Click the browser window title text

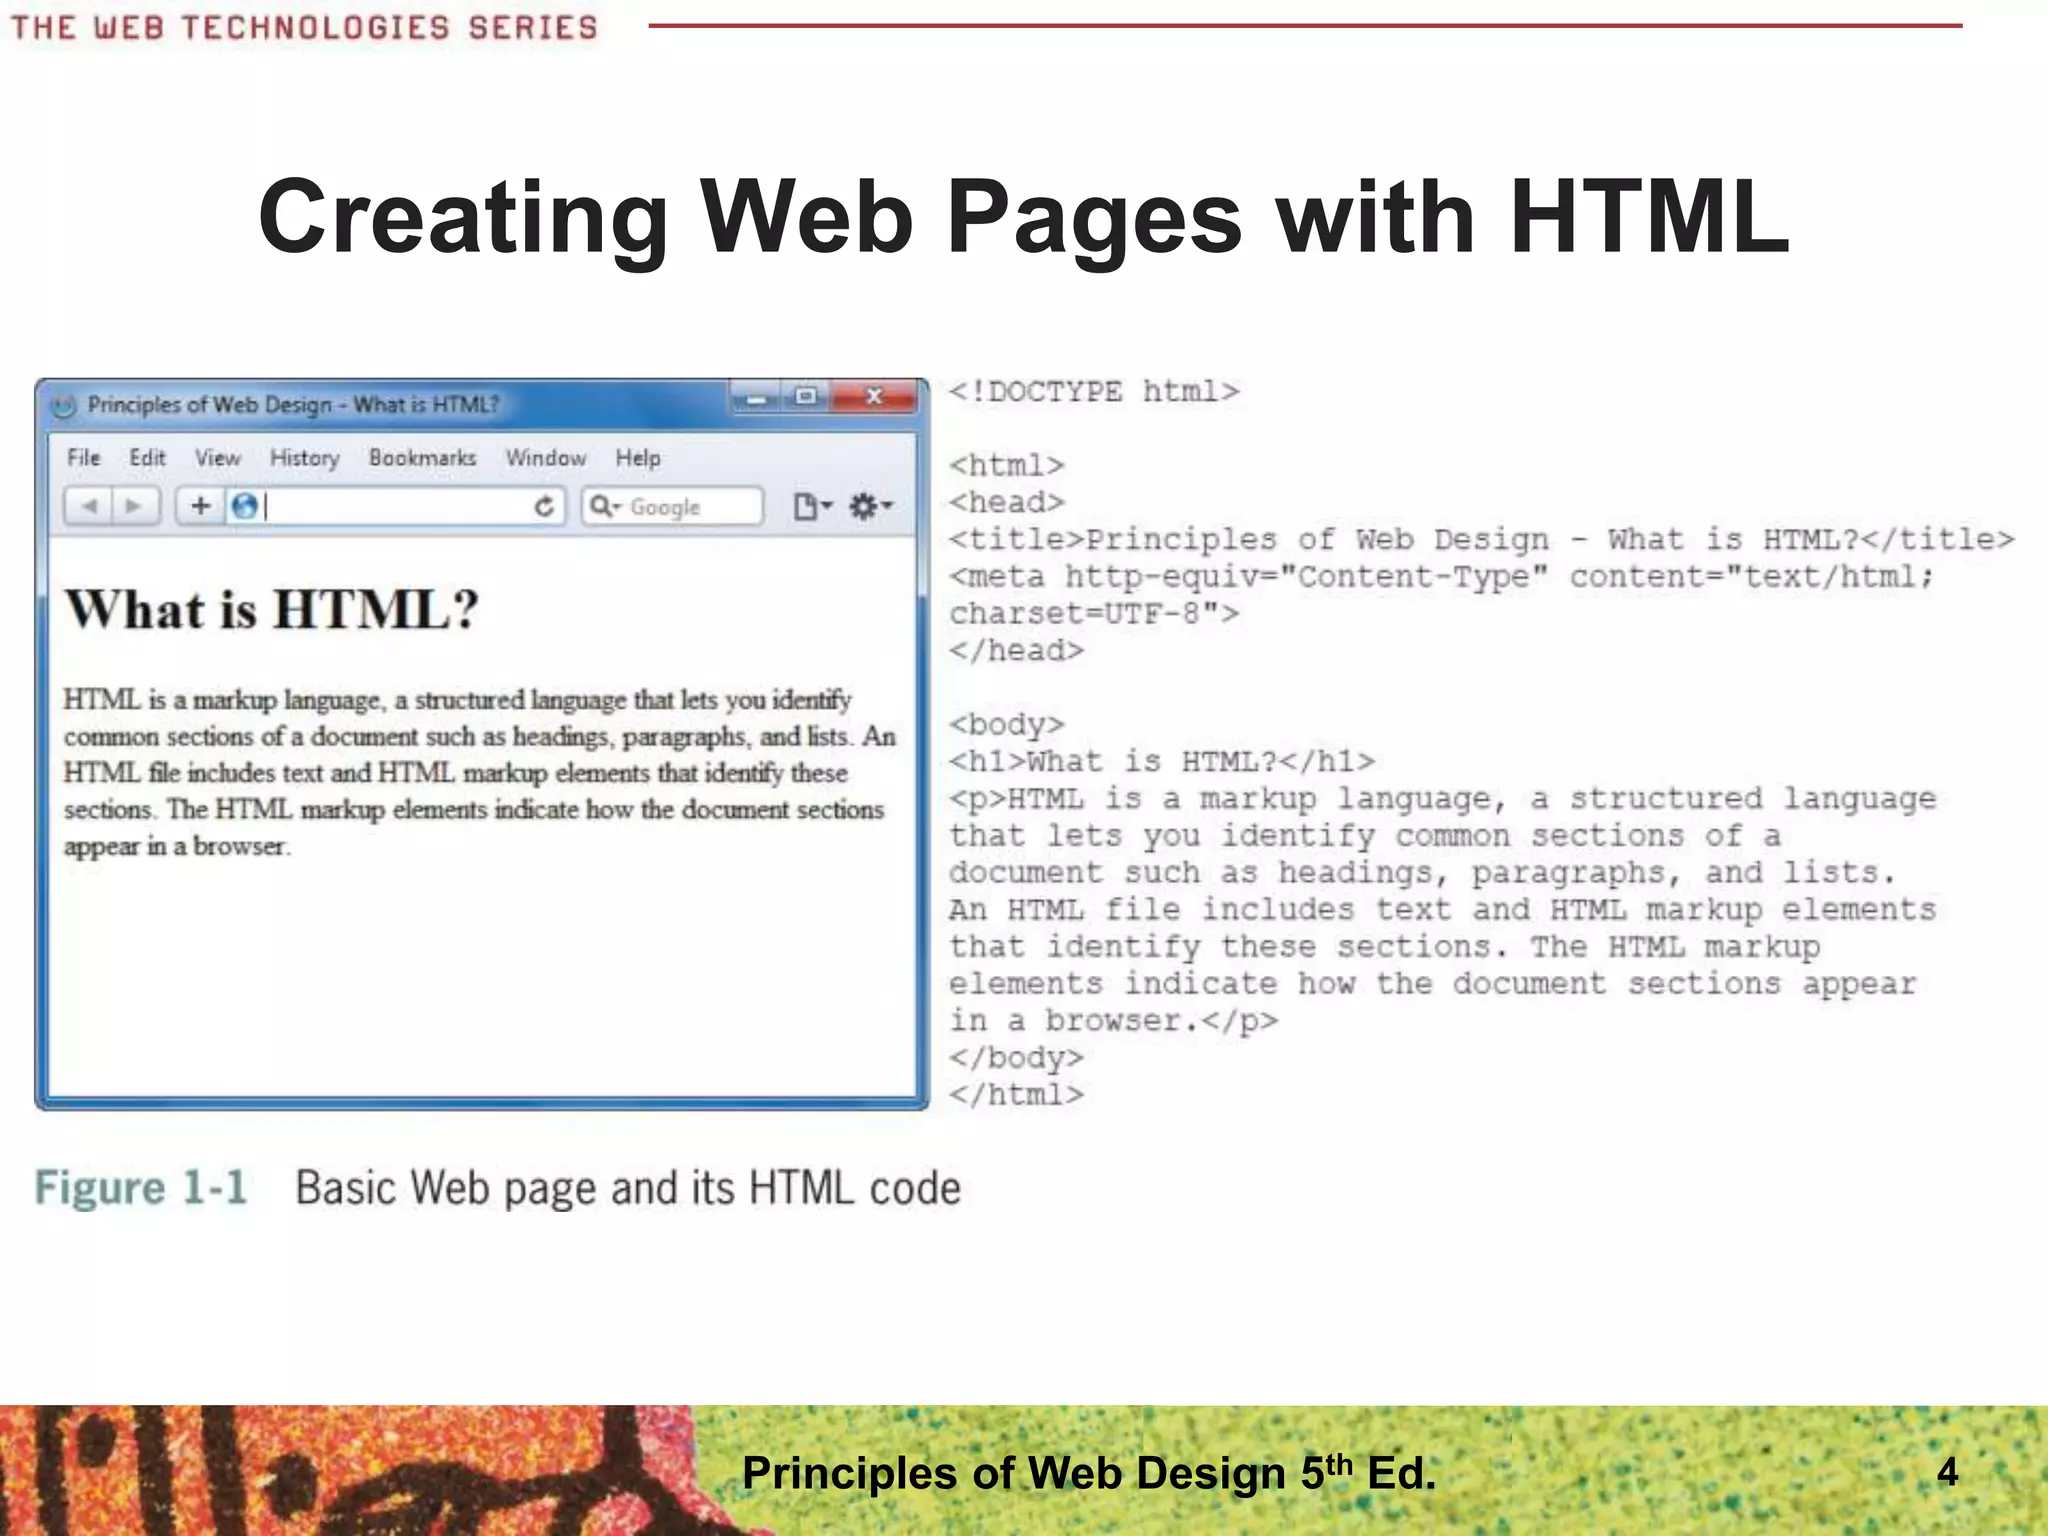point(293,405)
